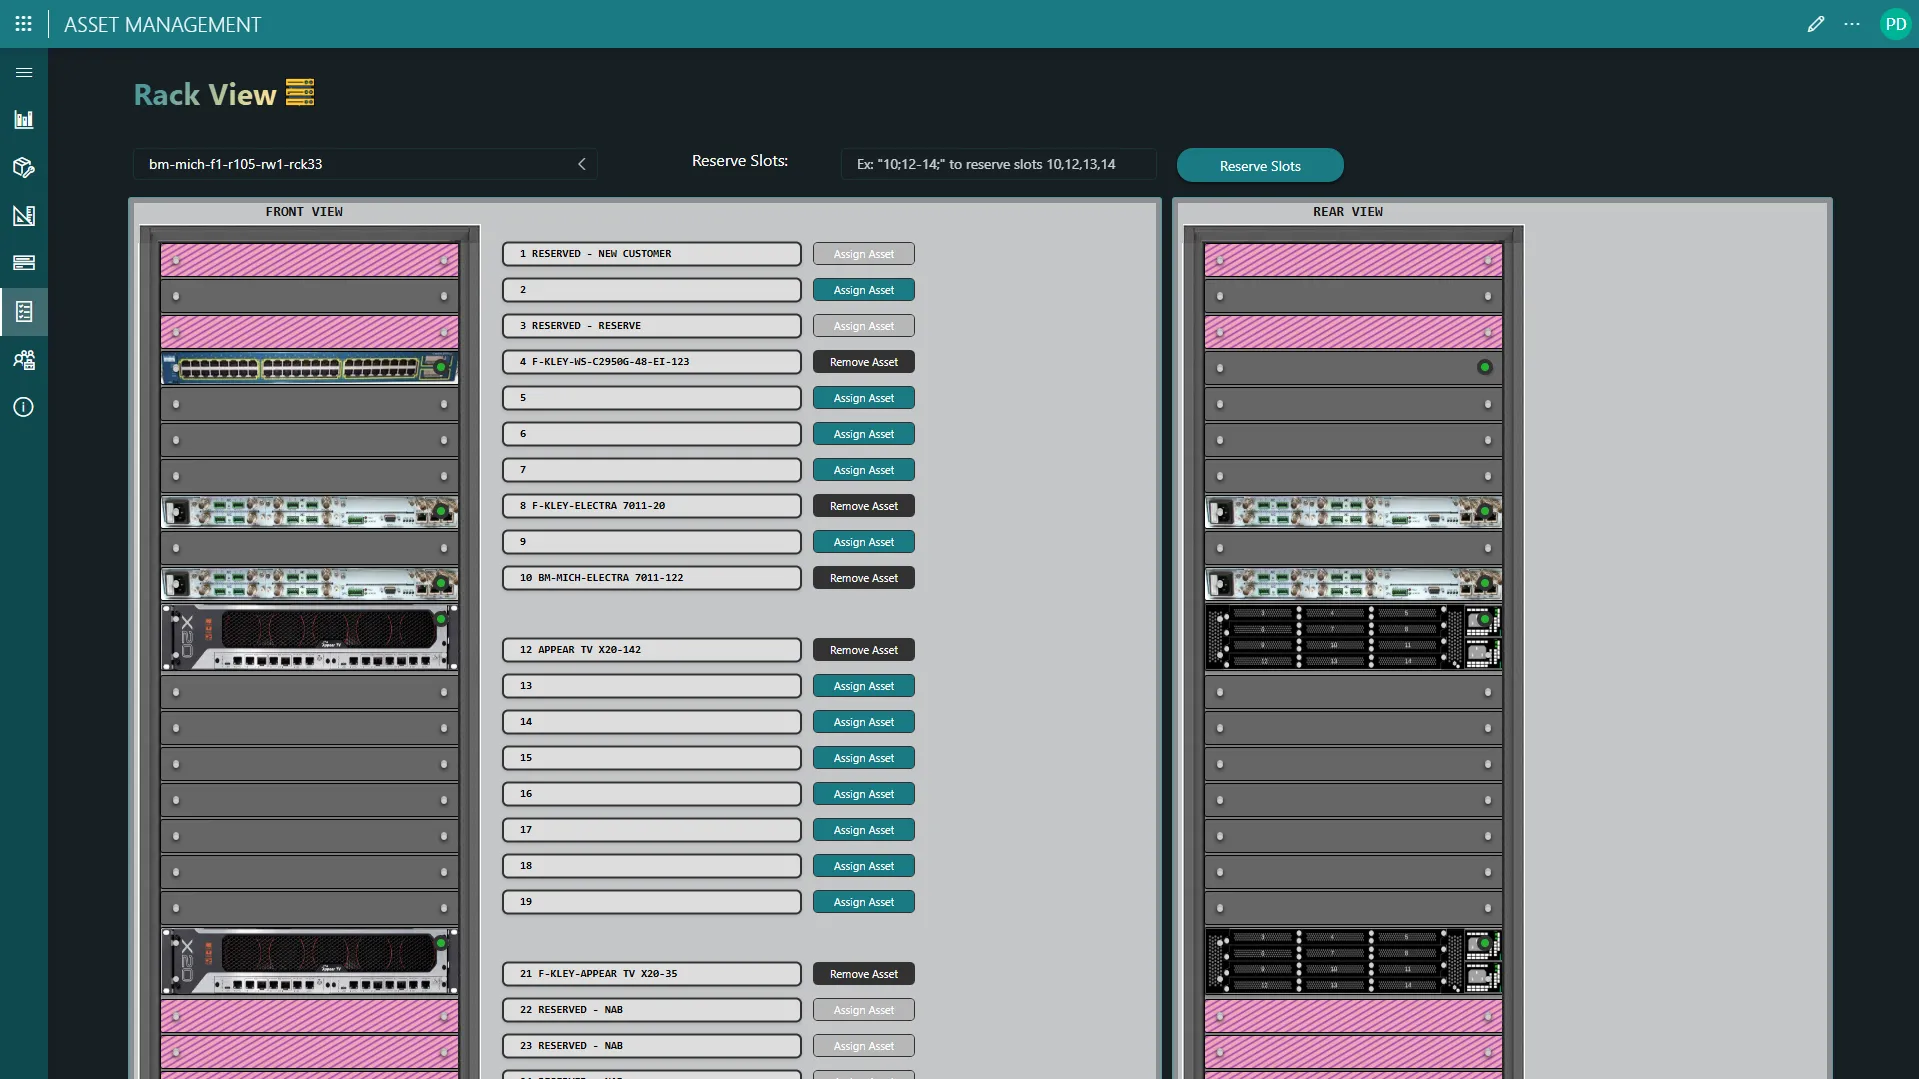The height and width of the screenshot is (1079, 1919).
Task: Click the Reserve Slots button
Action: click(x=1260, y=166)
